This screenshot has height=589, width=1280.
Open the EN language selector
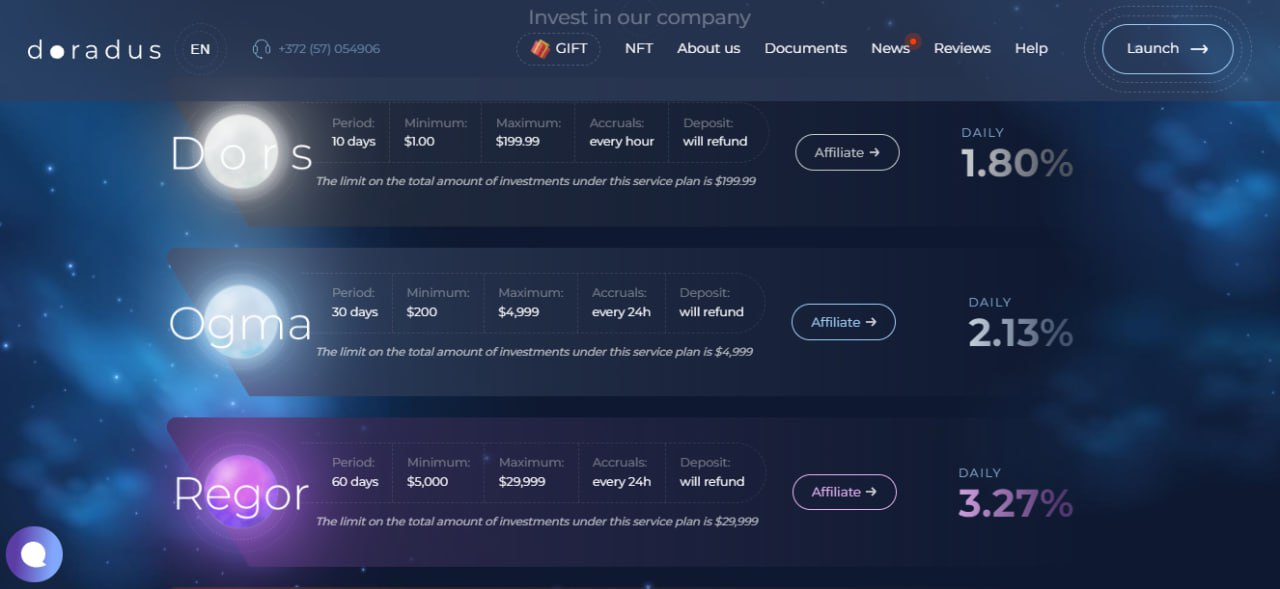[200, 49]
